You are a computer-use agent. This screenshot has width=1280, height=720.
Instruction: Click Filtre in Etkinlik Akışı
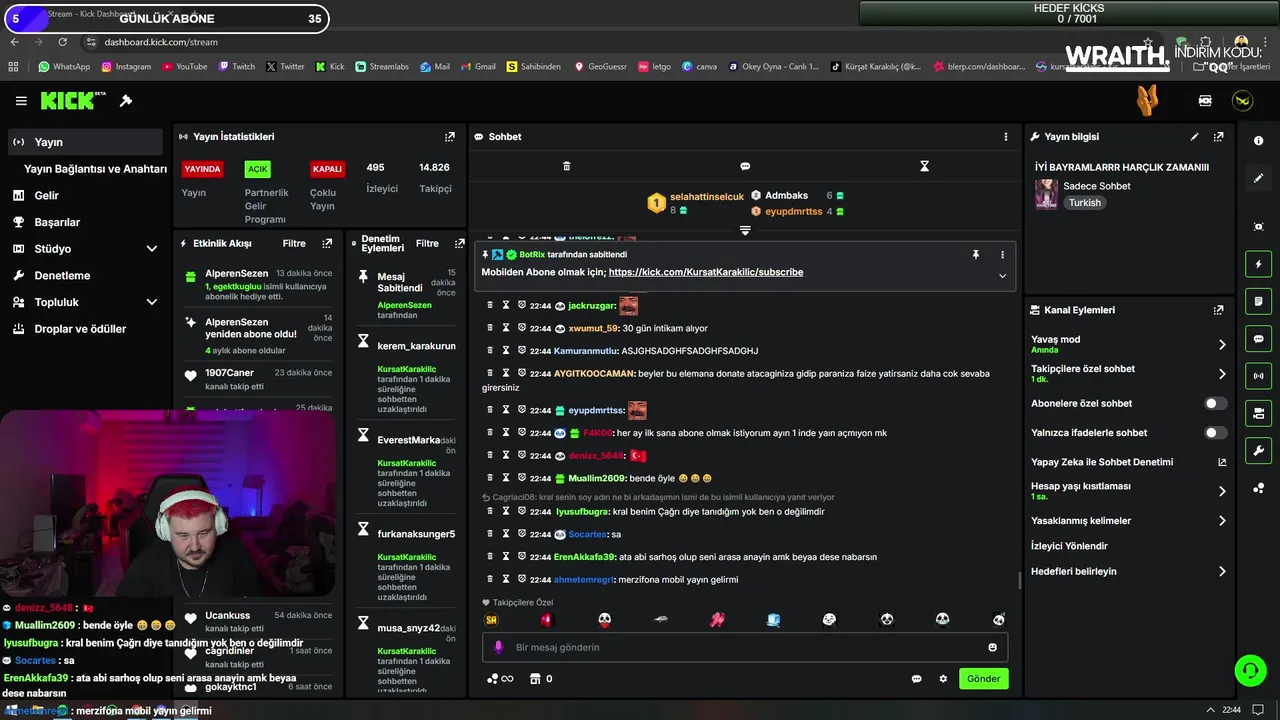click(294, 243)
